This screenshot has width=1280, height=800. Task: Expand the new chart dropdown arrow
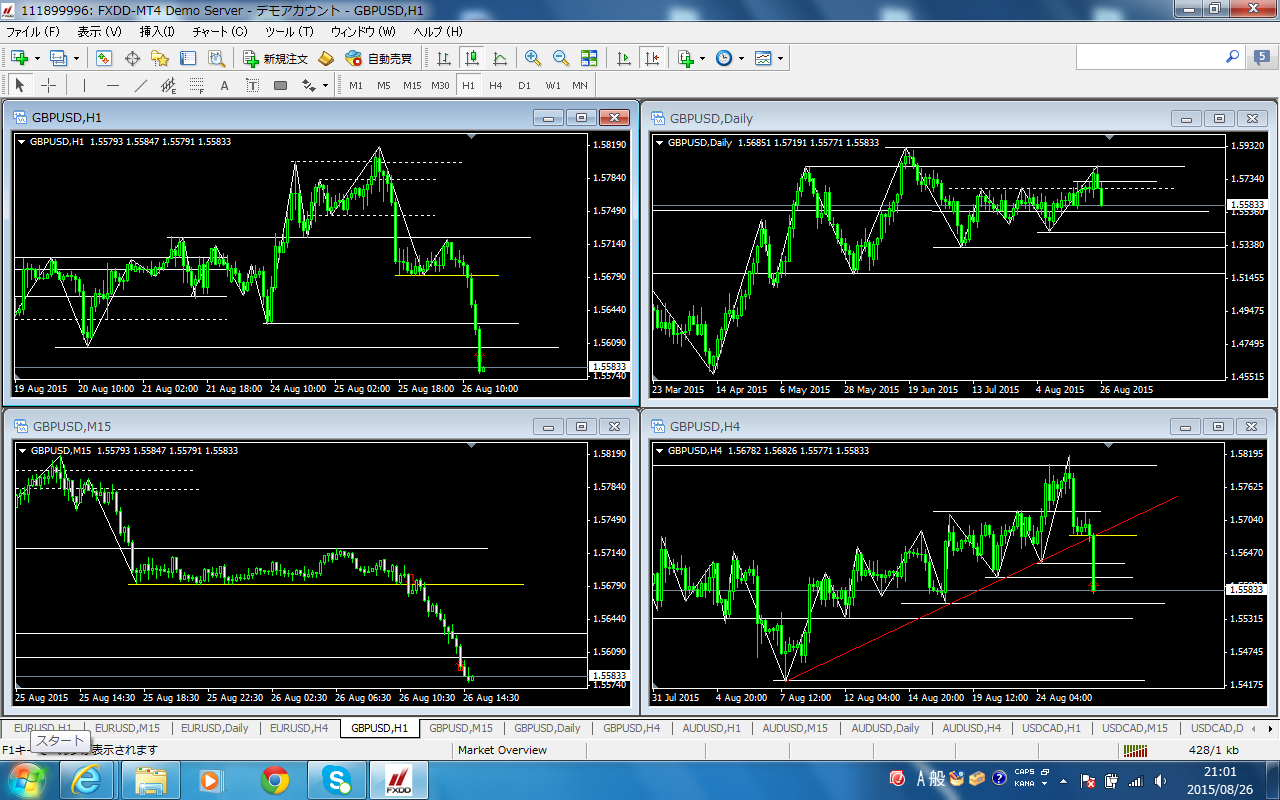point(38,58)
